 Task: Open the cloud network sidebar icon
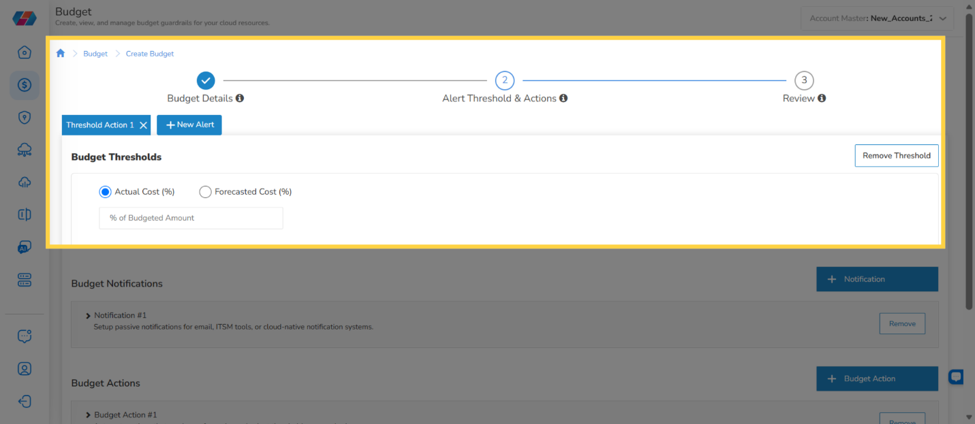(24, 150)
